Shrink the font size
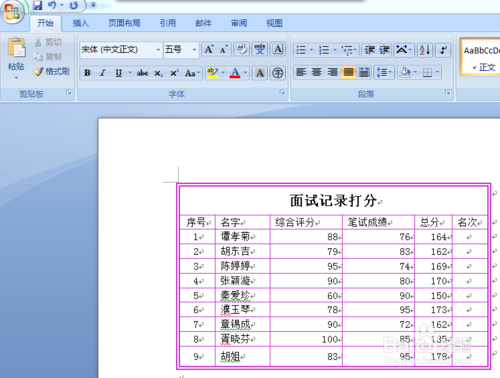Viewport: 500px width, 378px height. click(x=223, y=50)
